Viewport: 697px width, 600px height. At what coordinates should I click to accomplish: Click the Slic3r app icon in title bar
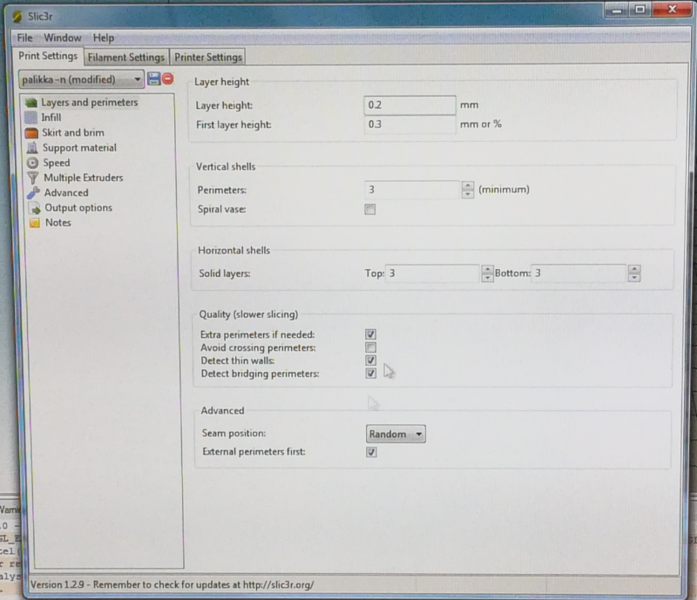point(17,16)
